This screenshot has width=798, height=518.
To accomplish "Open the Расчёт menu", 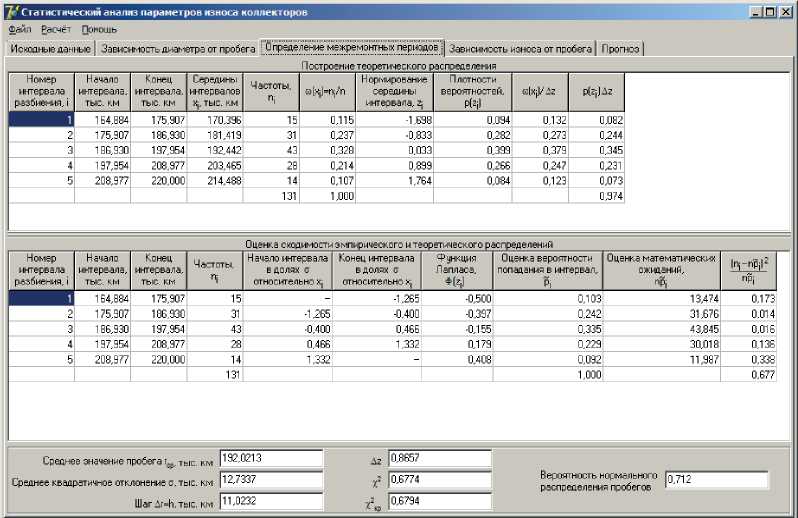I will point(56,30).
